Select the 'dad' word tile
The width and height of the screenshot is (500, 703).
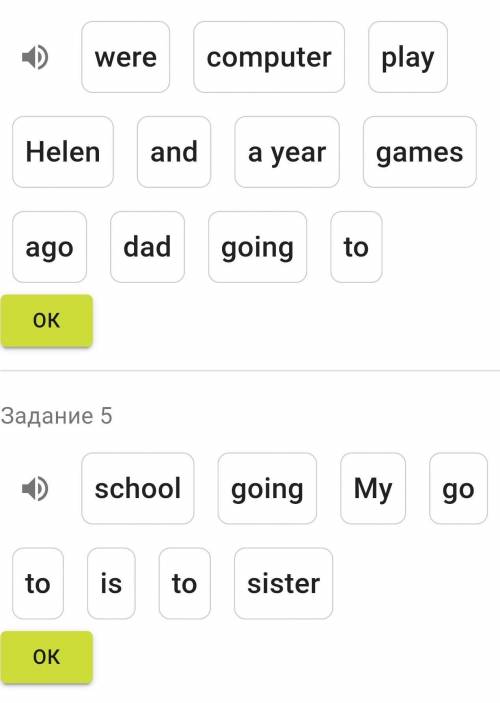point(148,247)
